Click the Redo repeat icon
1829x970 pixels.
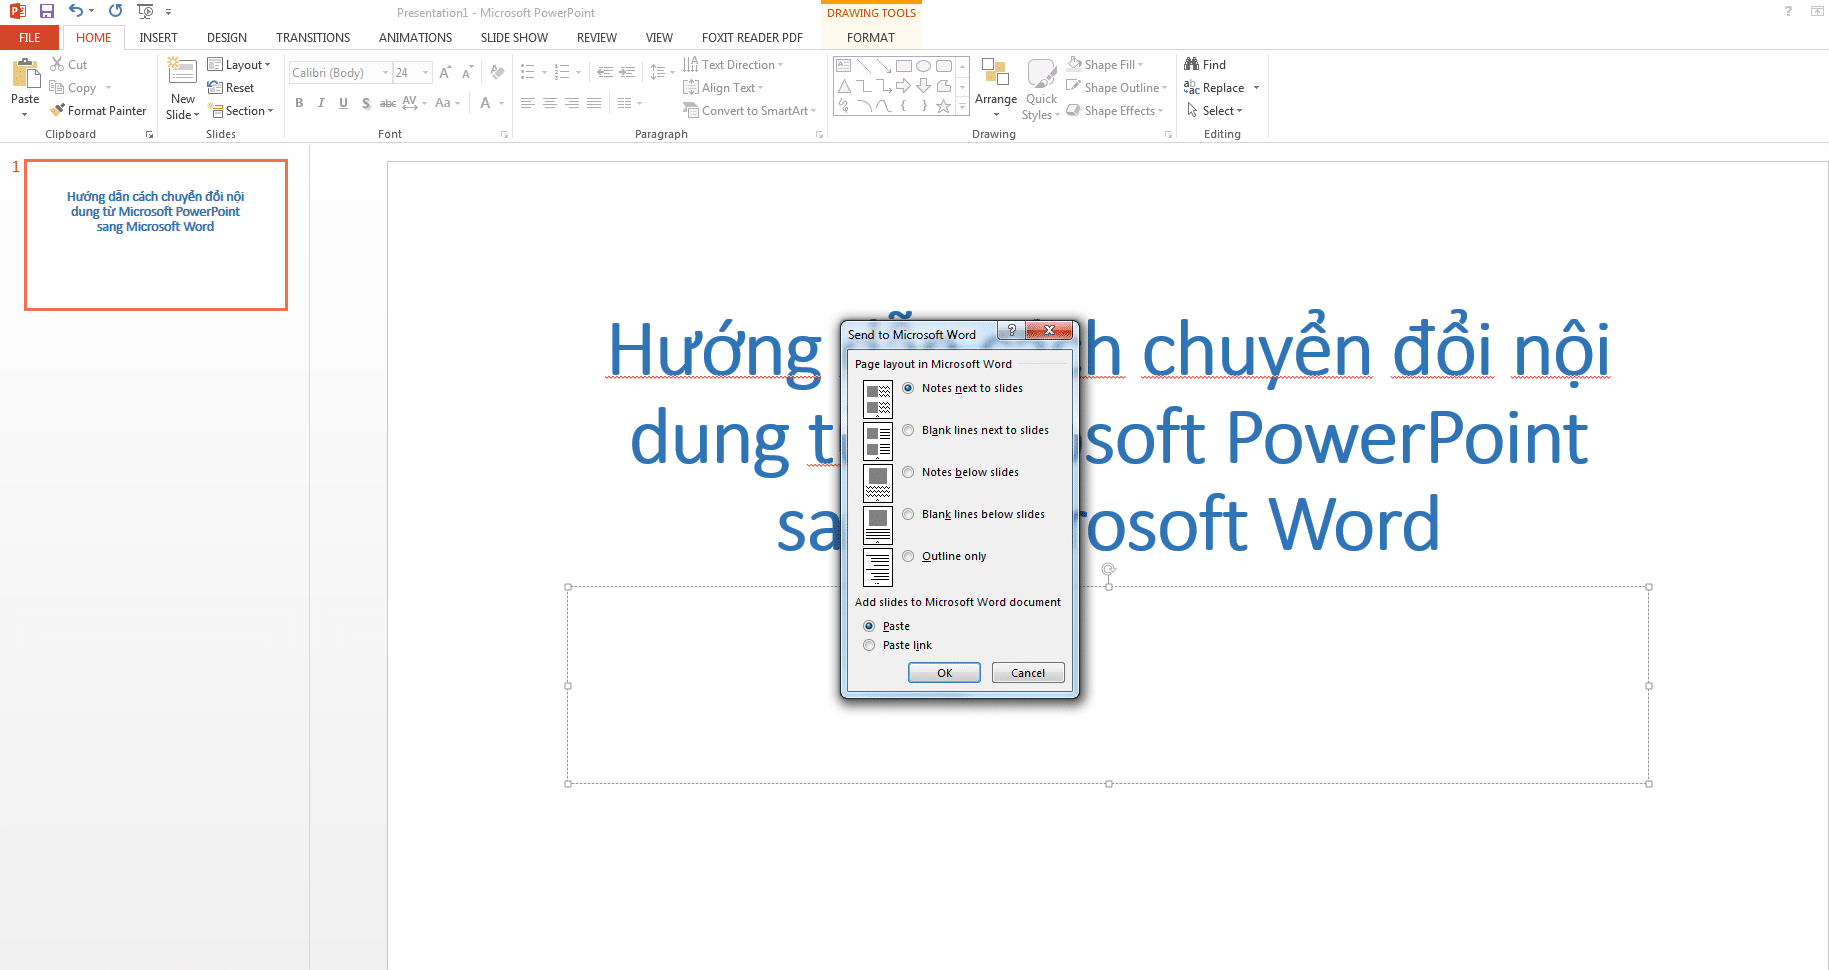coord(116,11)
